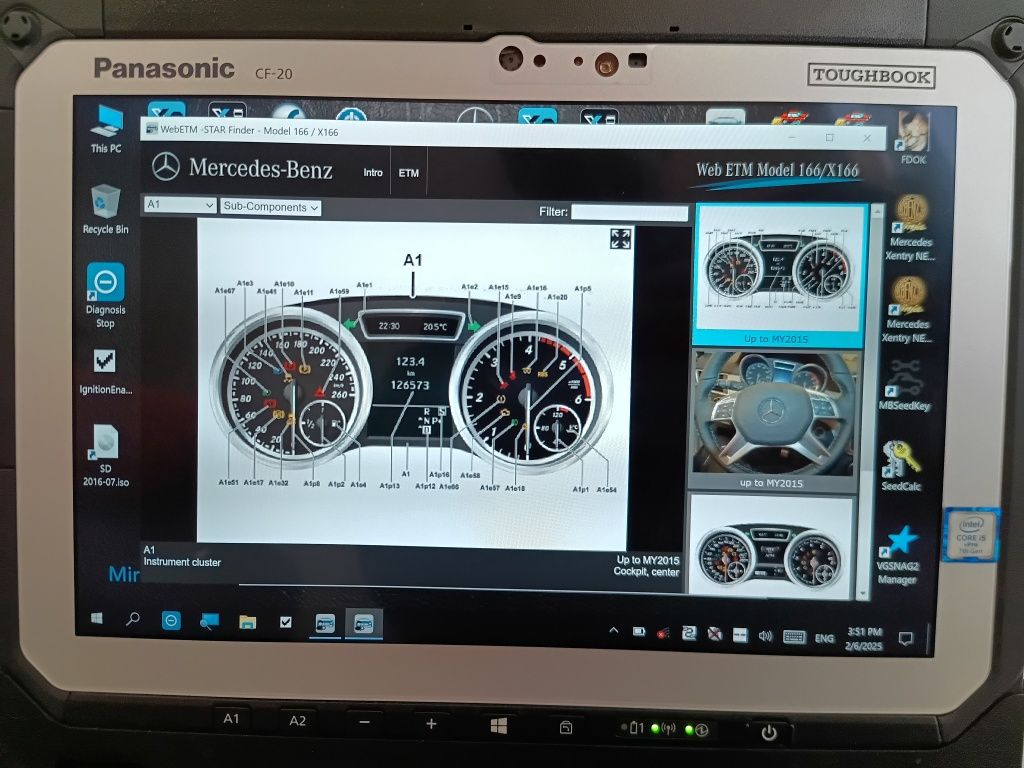This screenshot has width=1024, height=768.
Task: Open the blue Diagnosis Stop taskbar icon
Action: coord(171,620)
